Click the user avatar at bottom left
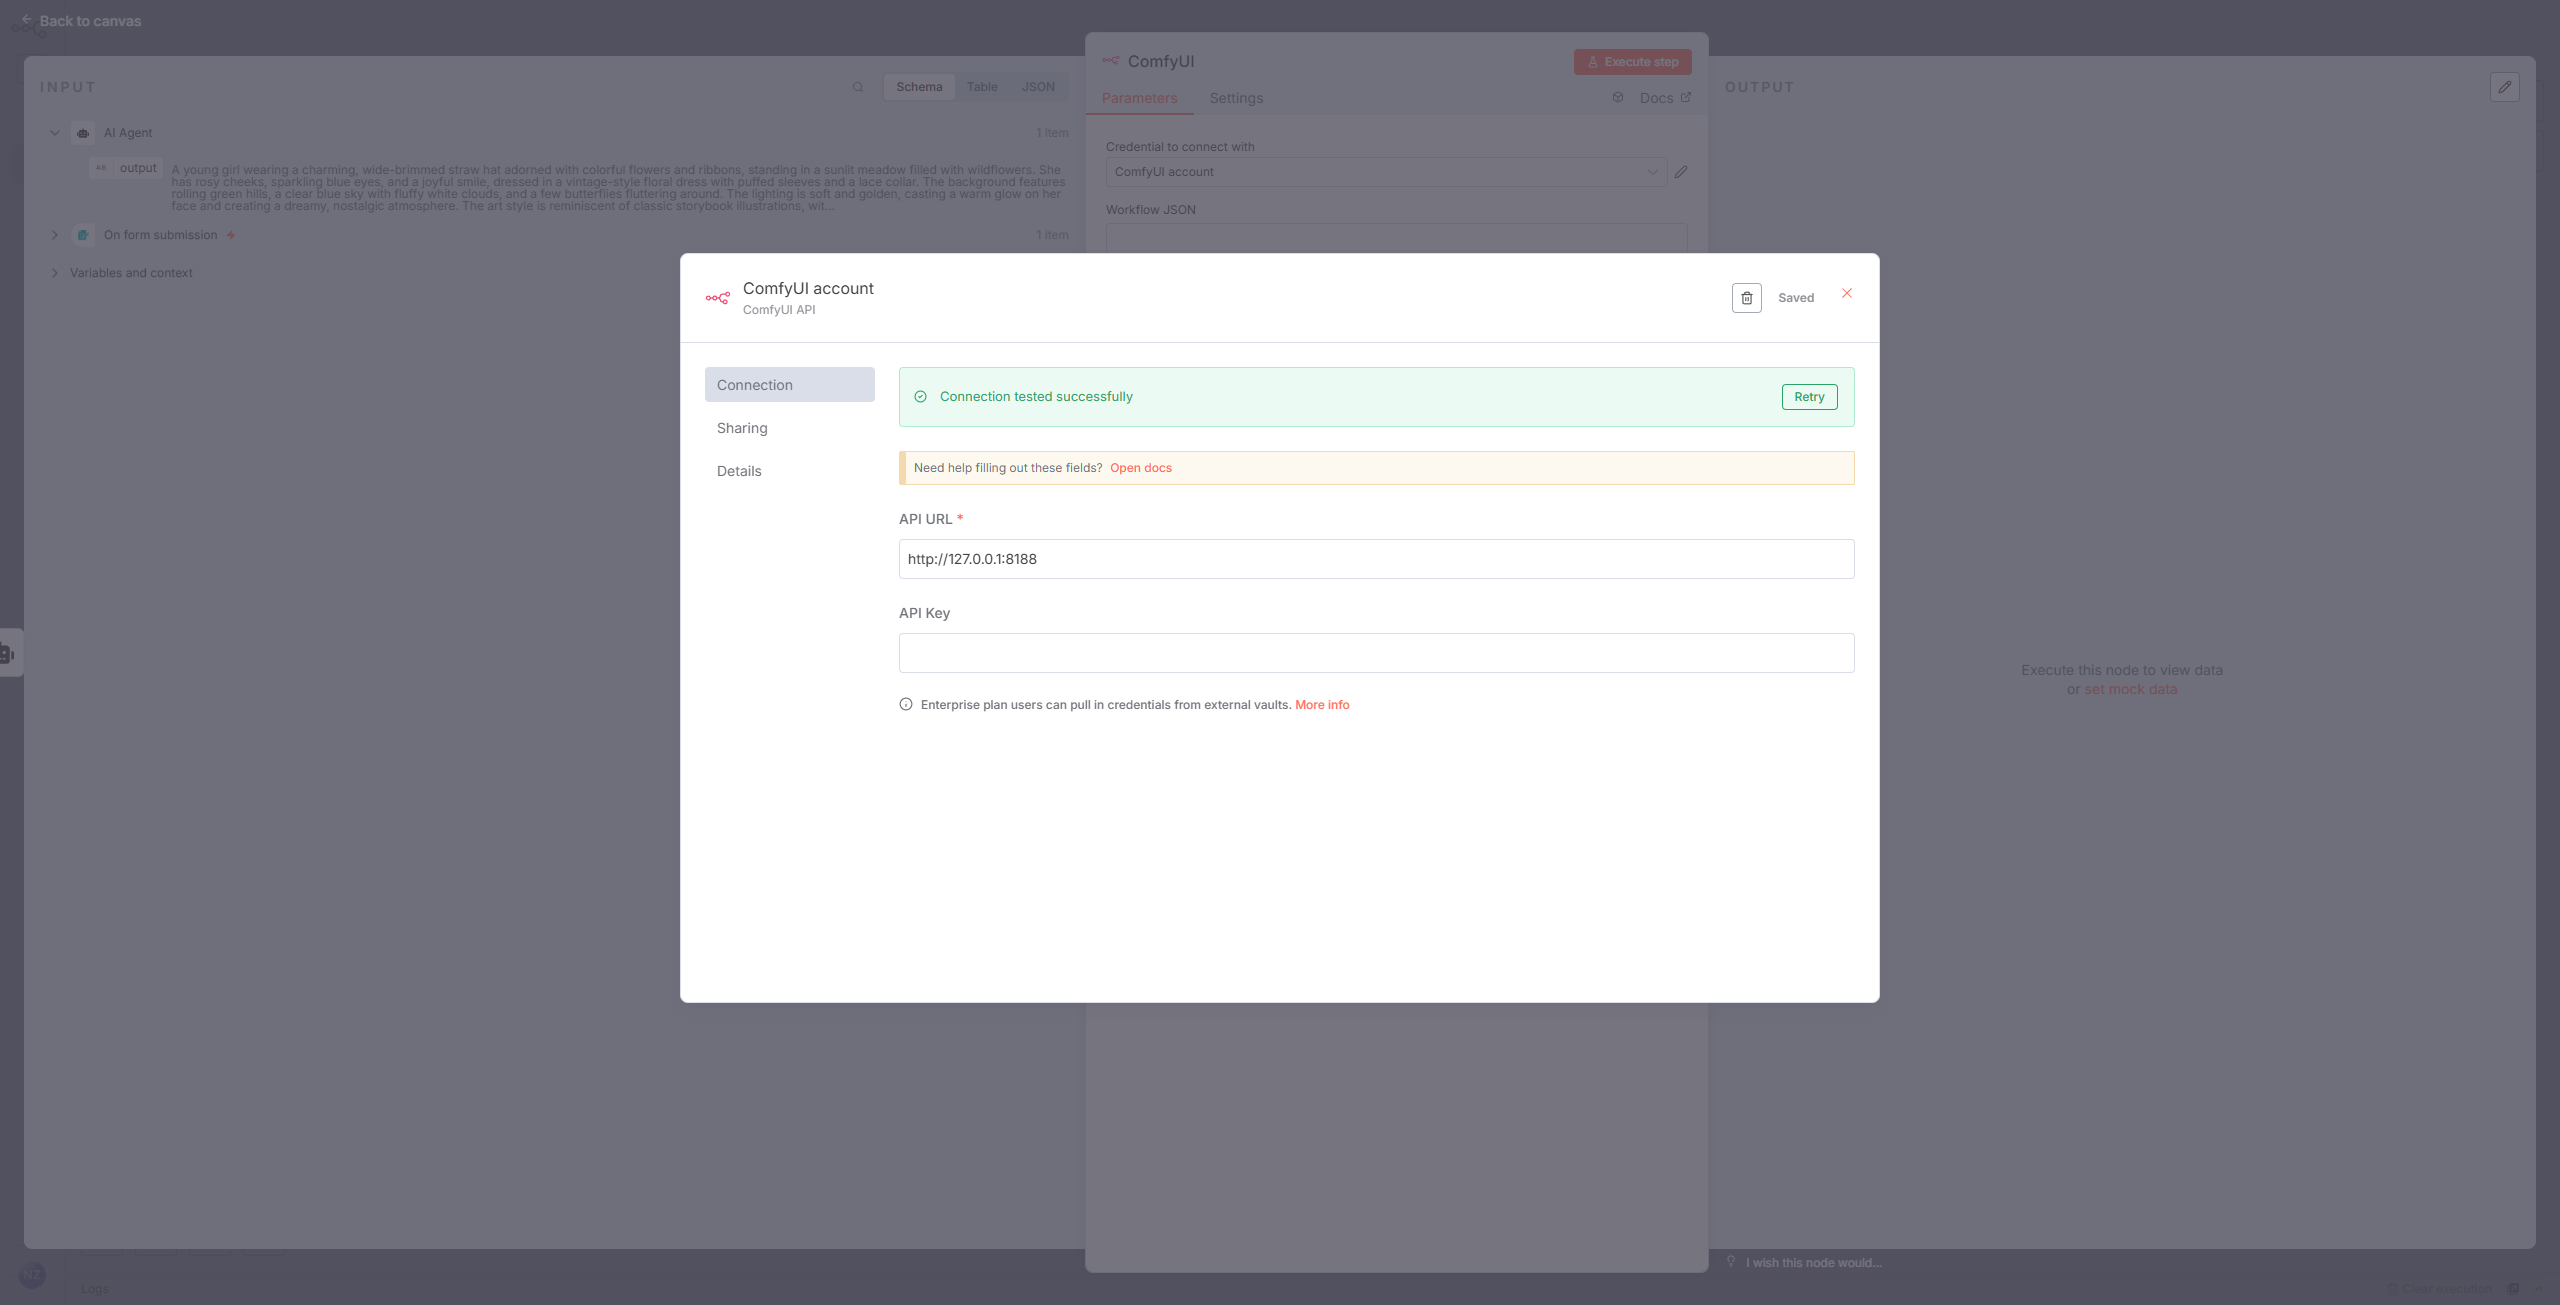The height and width of the screenshot is (1305, 2560). click(32, 1275)
